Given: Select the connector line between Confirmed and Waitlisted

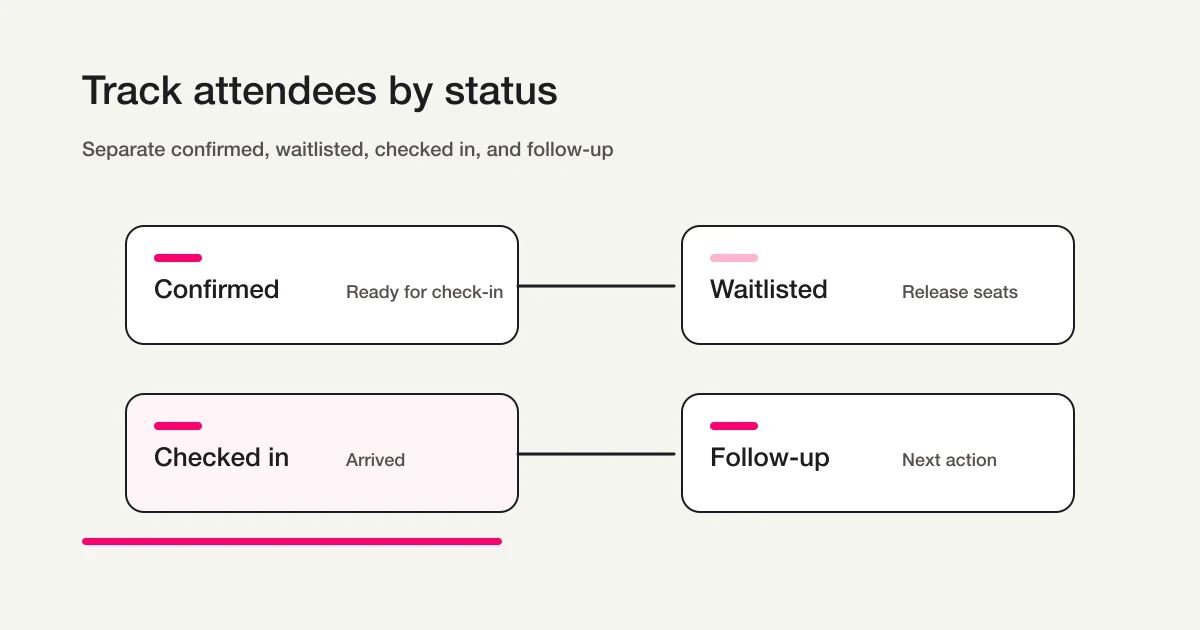Looking at the screenshot, I should point(597,286).
